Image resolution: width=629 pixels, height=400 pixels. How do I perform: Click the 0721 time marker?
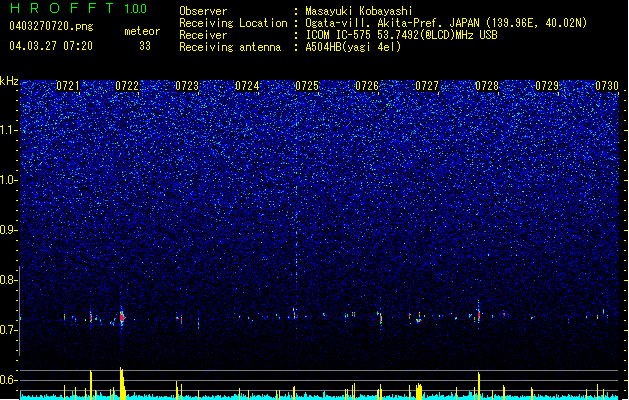(68, 86)
